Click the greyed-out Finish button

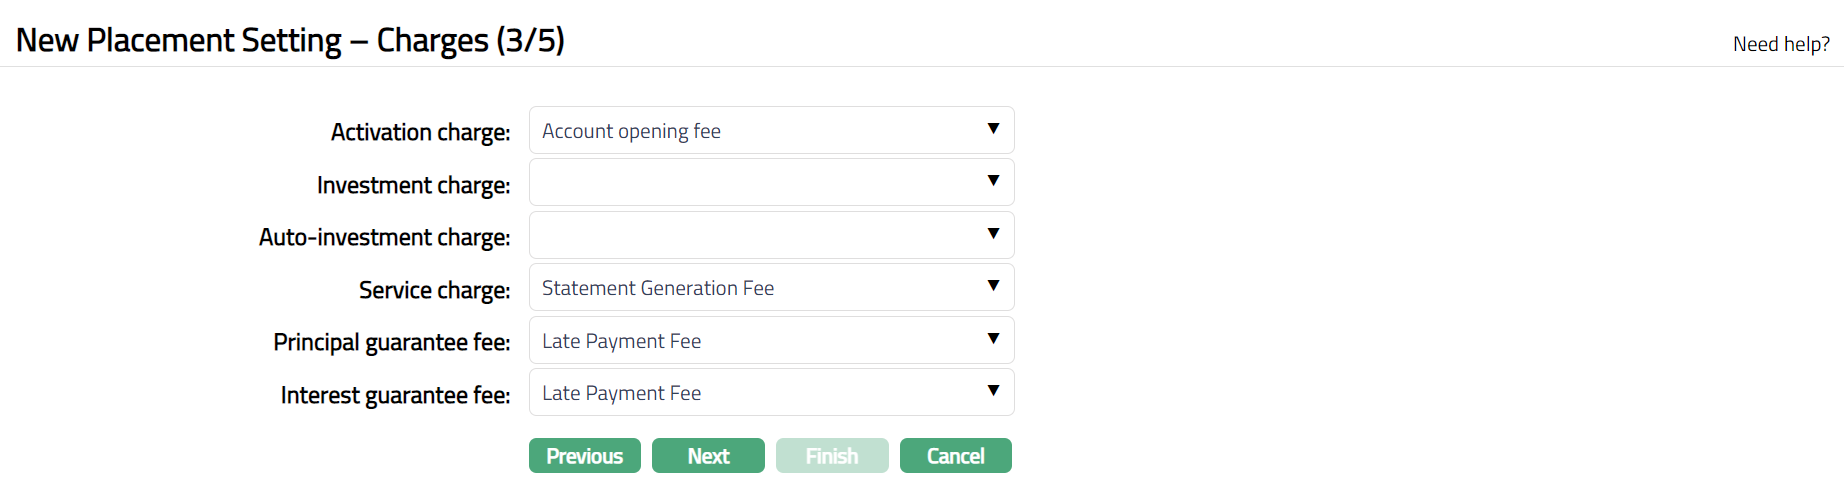[832, 456]
